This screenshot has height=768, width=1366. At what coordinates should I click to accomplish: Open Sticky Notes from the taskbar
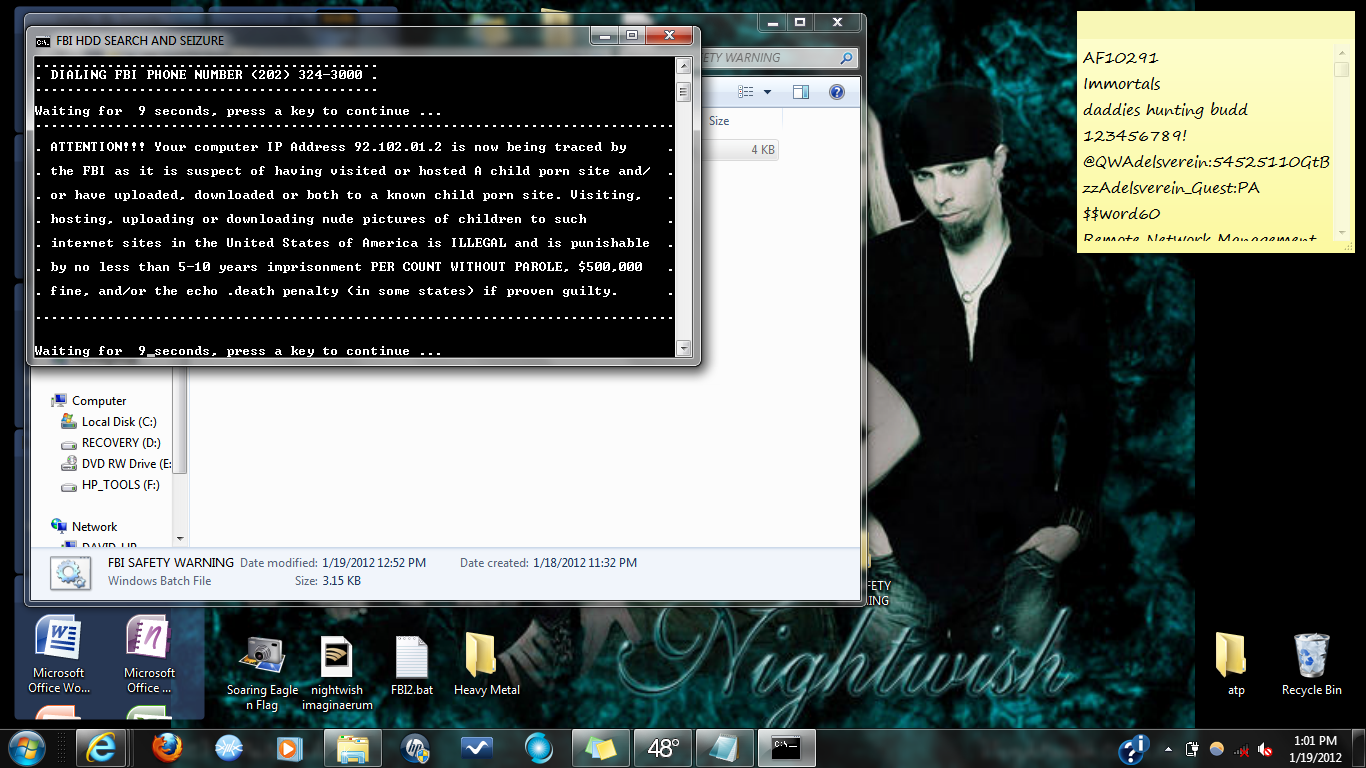pos(601,747)
